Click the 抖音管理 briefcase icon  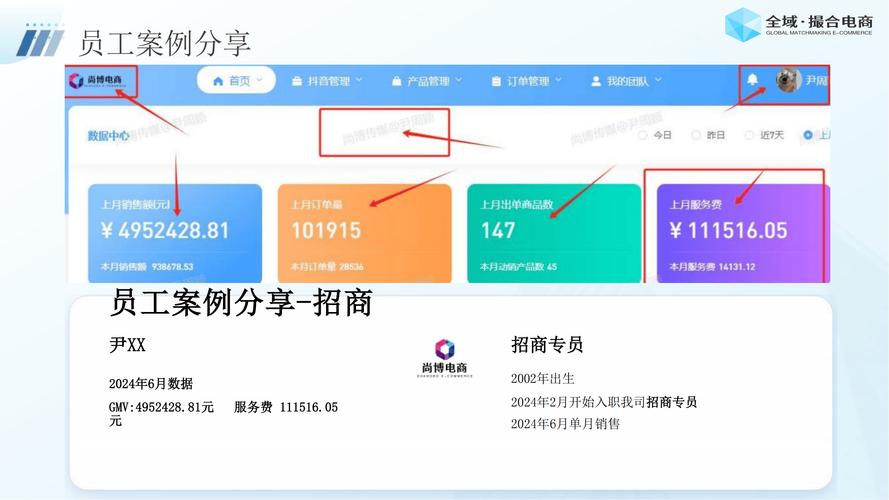tap(297, 81)
